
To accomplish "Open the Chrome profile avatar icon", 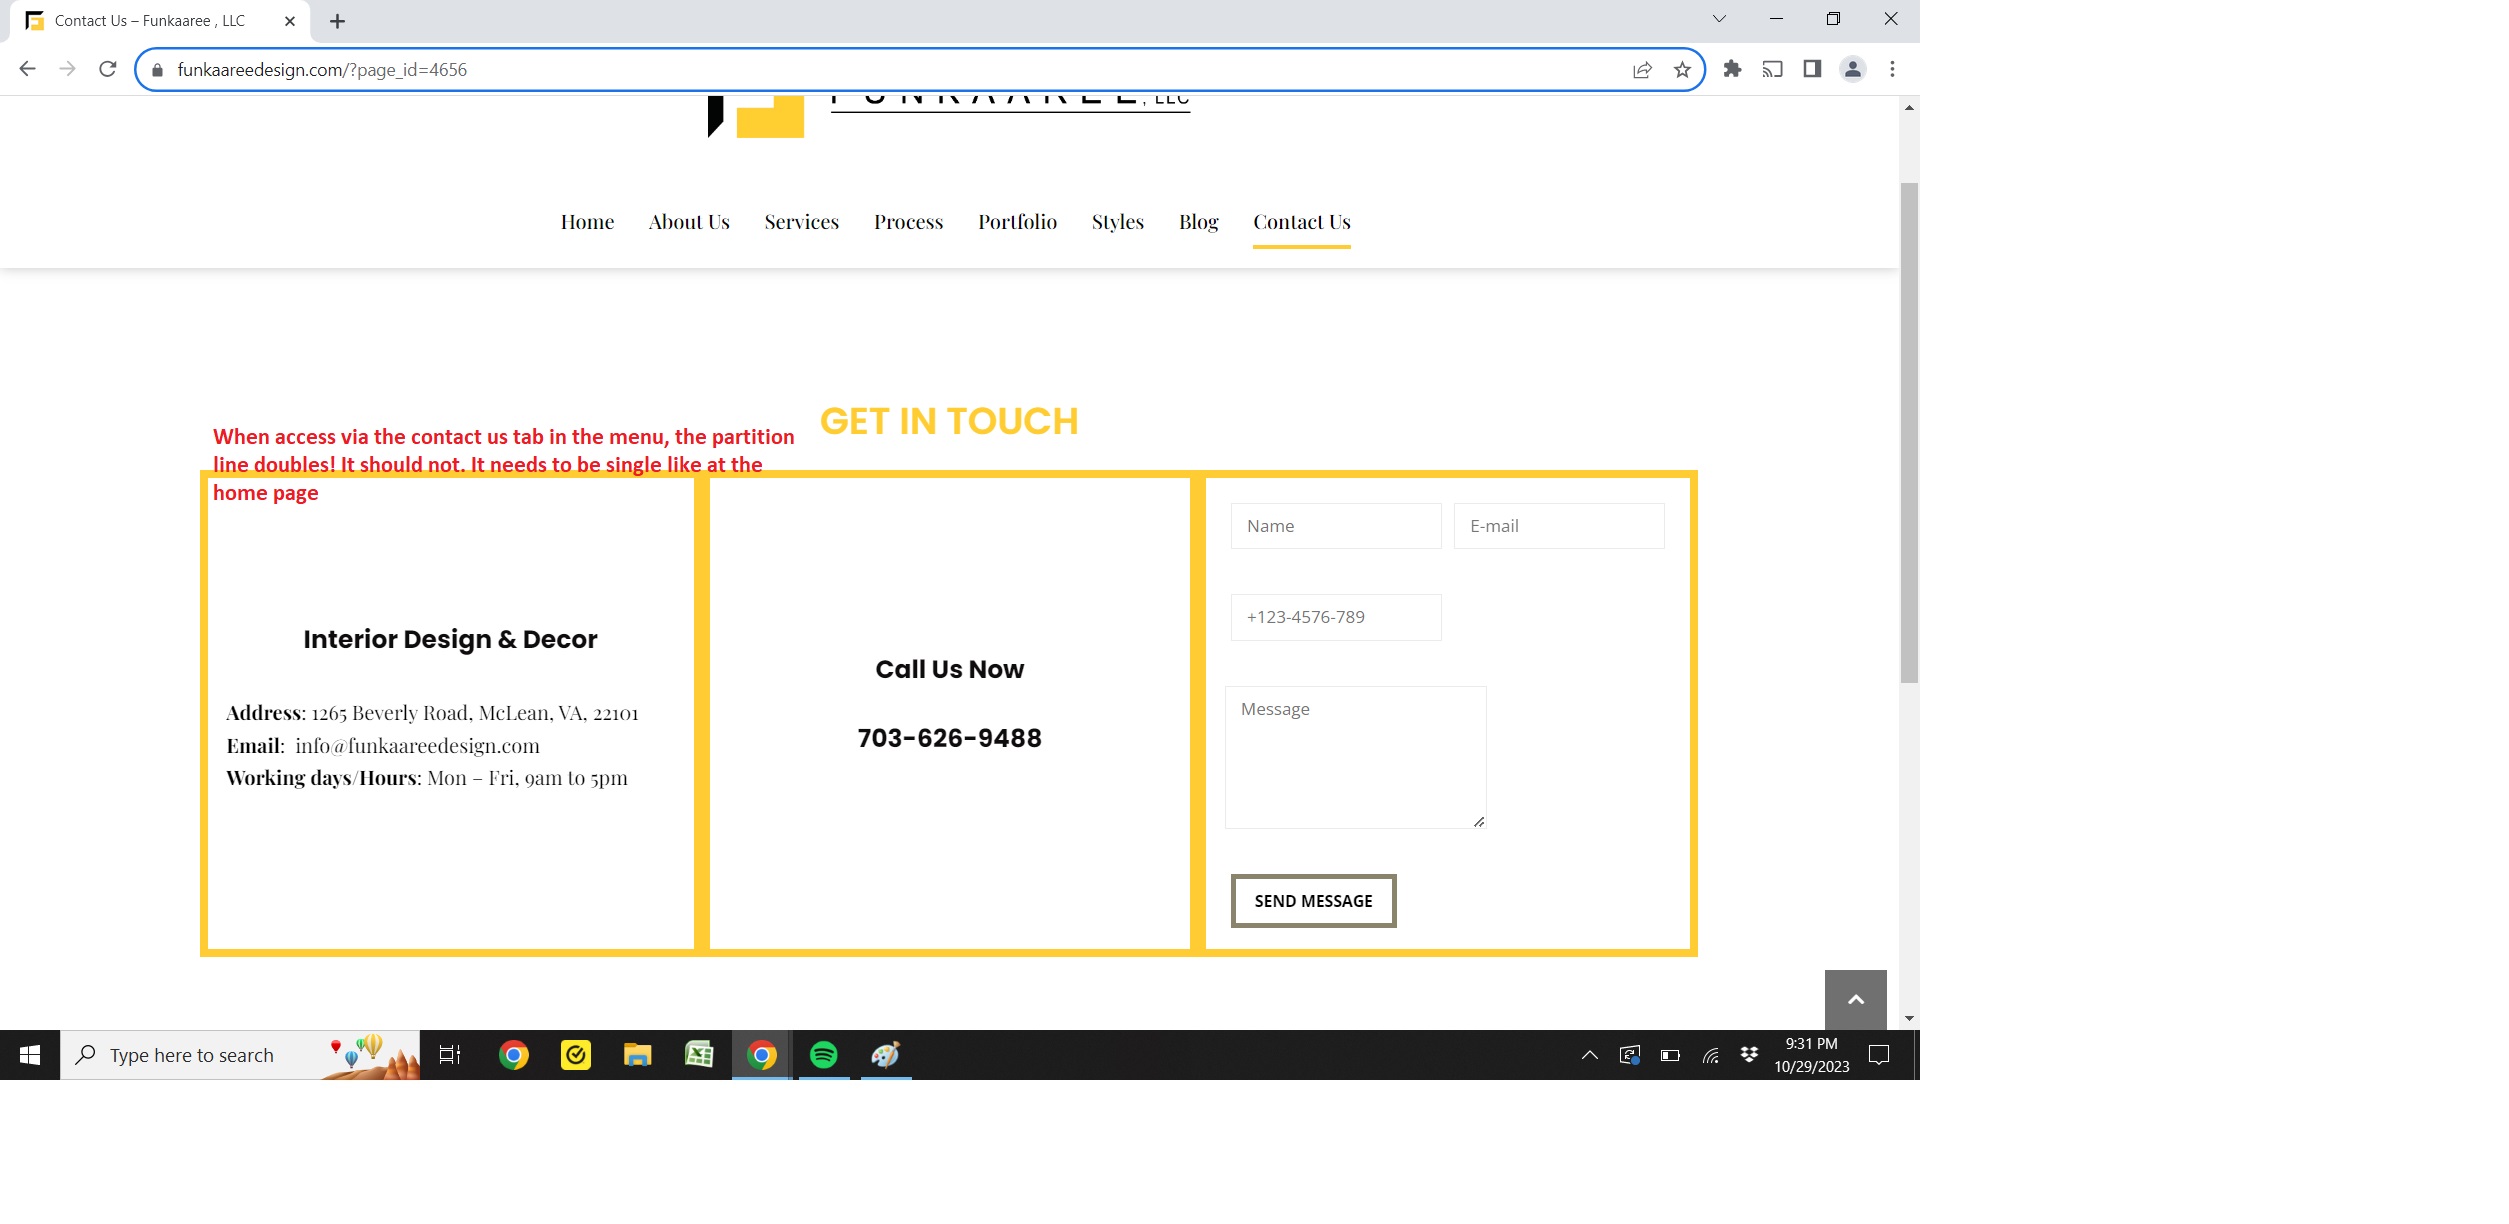I will point(1852,69).
